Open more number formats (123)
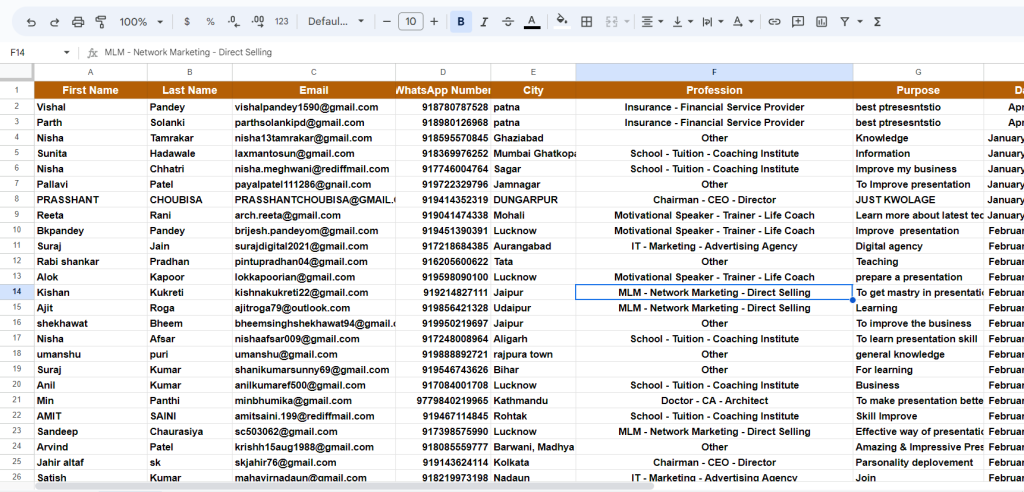This screenshot has height=492, width=1024. [x=281, y=22]
